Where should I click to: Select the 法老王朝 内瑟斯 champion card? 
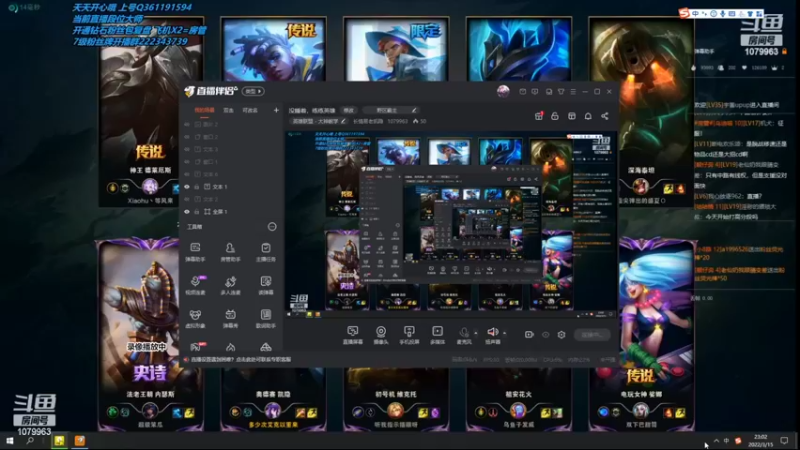tap(149, 334)
